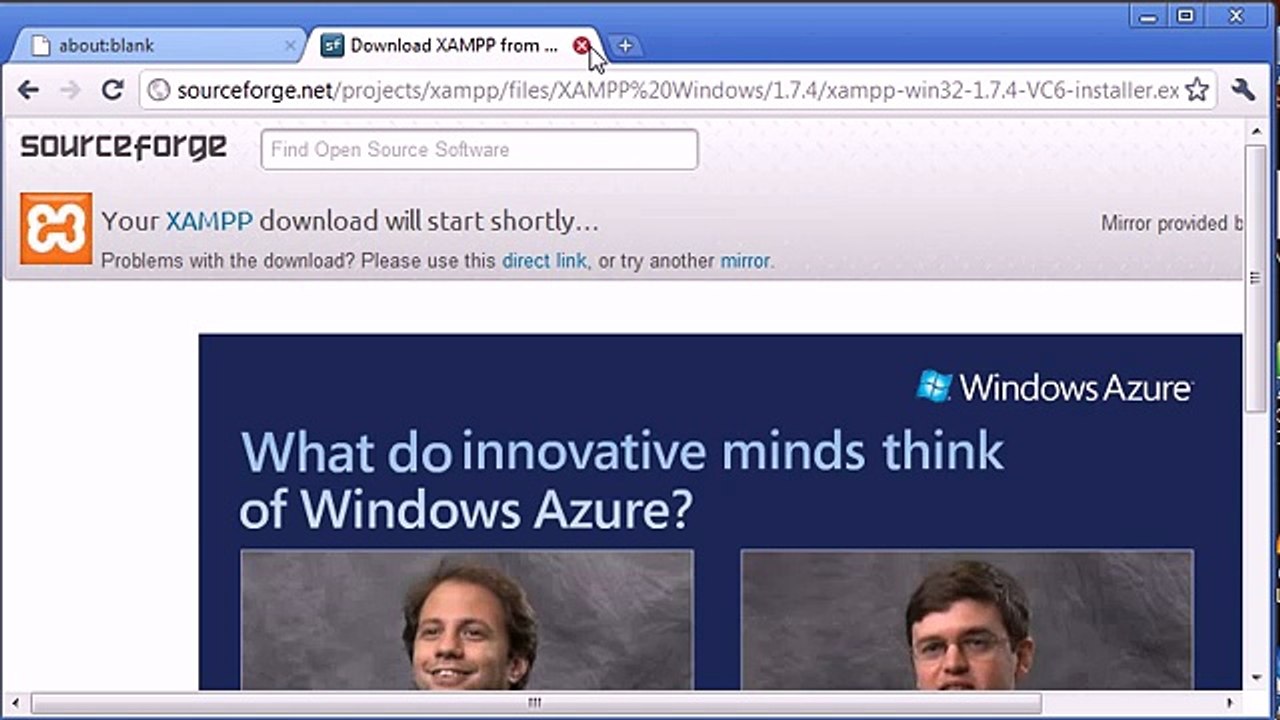Reload the page with the refresh icon
Screen dimensions: 1280x720
click(112, 90)
